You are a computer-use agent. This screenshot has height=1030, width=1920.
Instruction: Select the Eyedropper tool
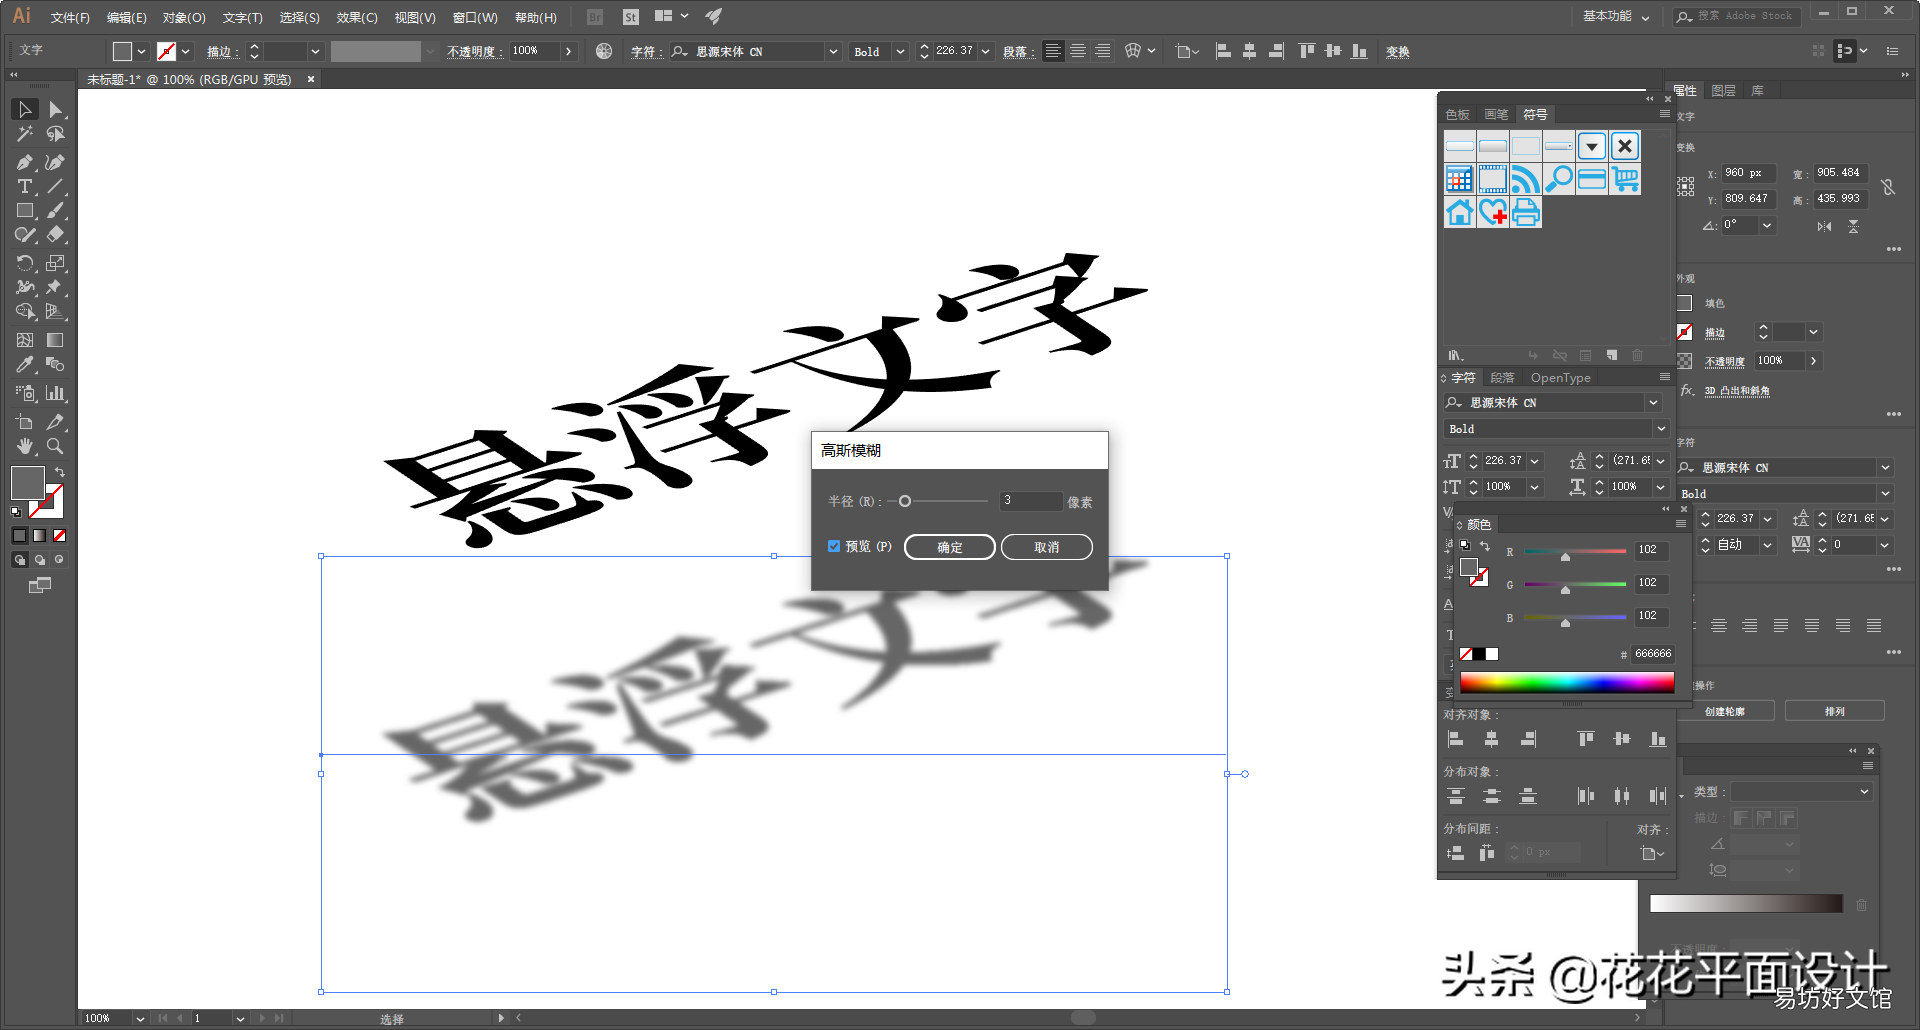pyautogui.click(x=25, y=365)
